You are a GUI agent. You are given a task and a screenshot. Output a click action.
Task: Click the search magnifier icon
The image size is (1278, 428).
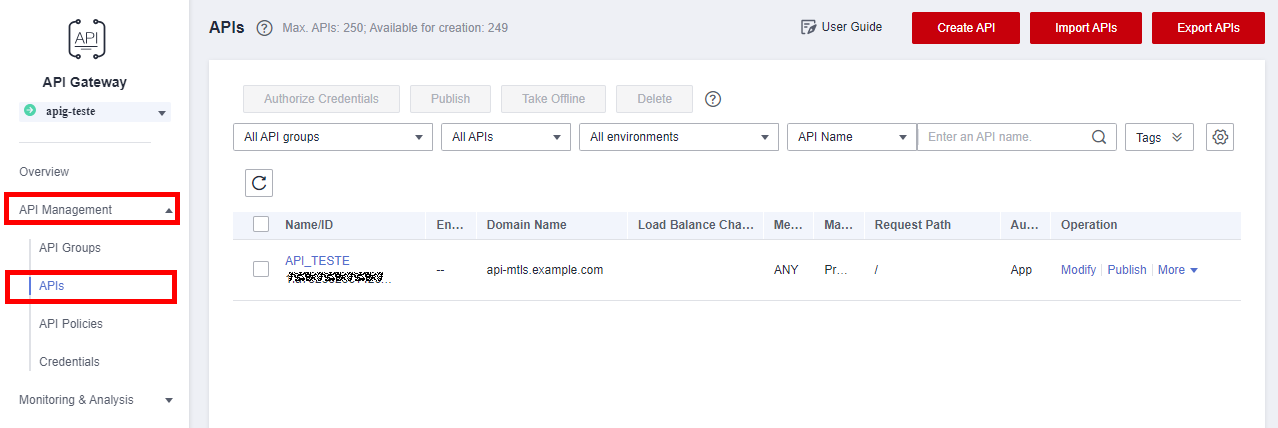click(x=1098, y=137)
